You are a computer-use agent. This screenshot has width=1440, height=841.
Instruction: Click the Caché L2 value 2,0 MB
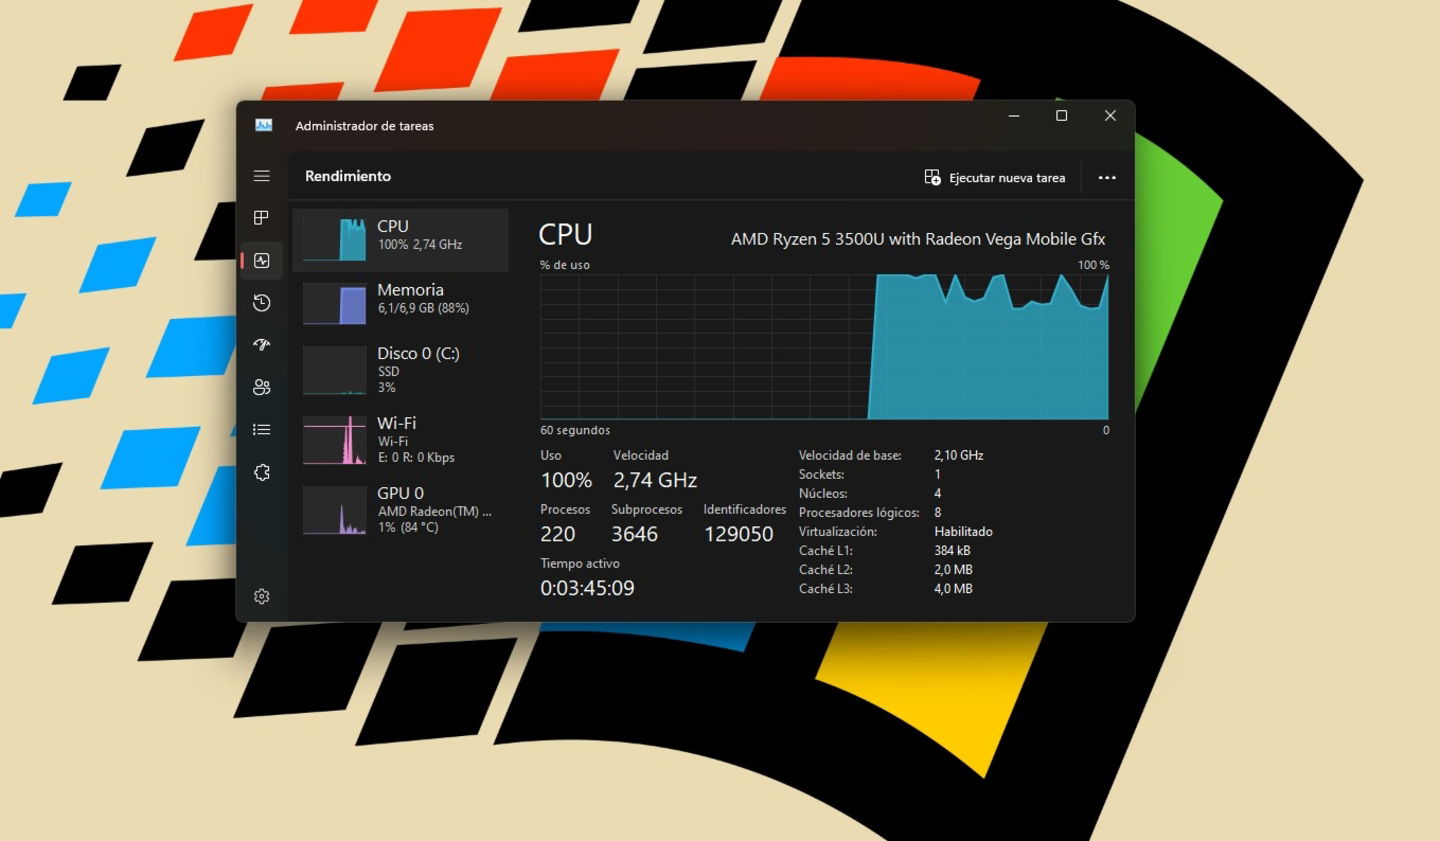(x=954, y=569)
